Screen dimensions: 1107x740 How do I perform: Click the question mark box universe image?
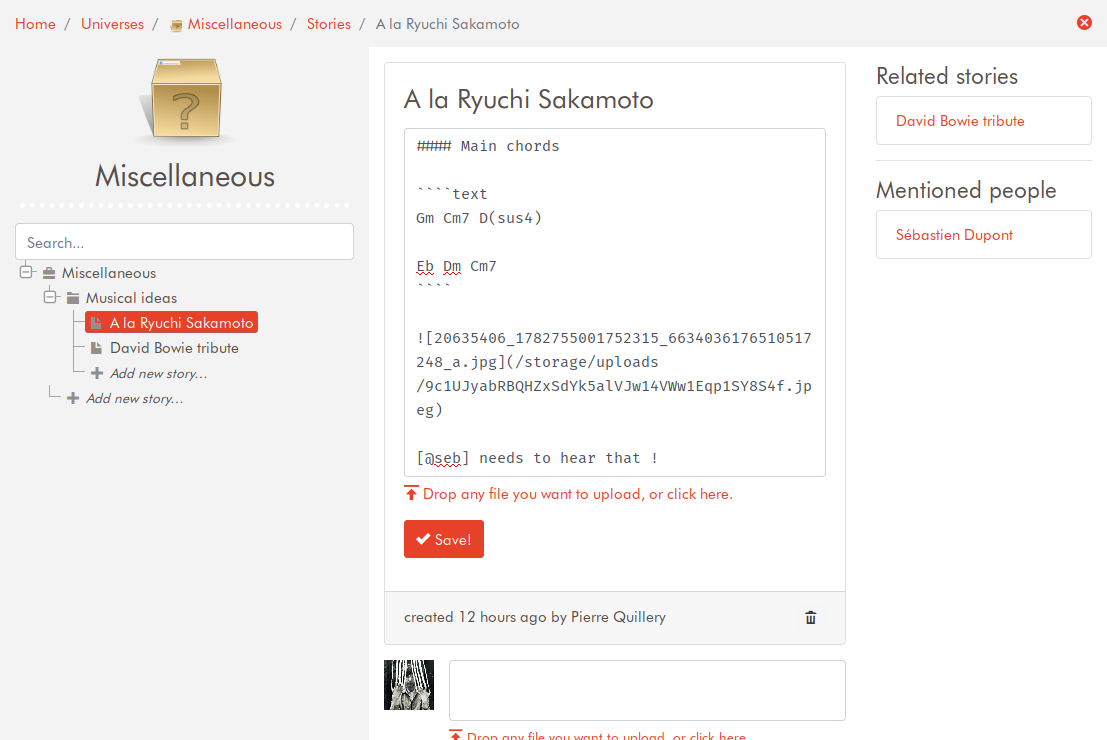pyautogui.click(x=185, y=100)
